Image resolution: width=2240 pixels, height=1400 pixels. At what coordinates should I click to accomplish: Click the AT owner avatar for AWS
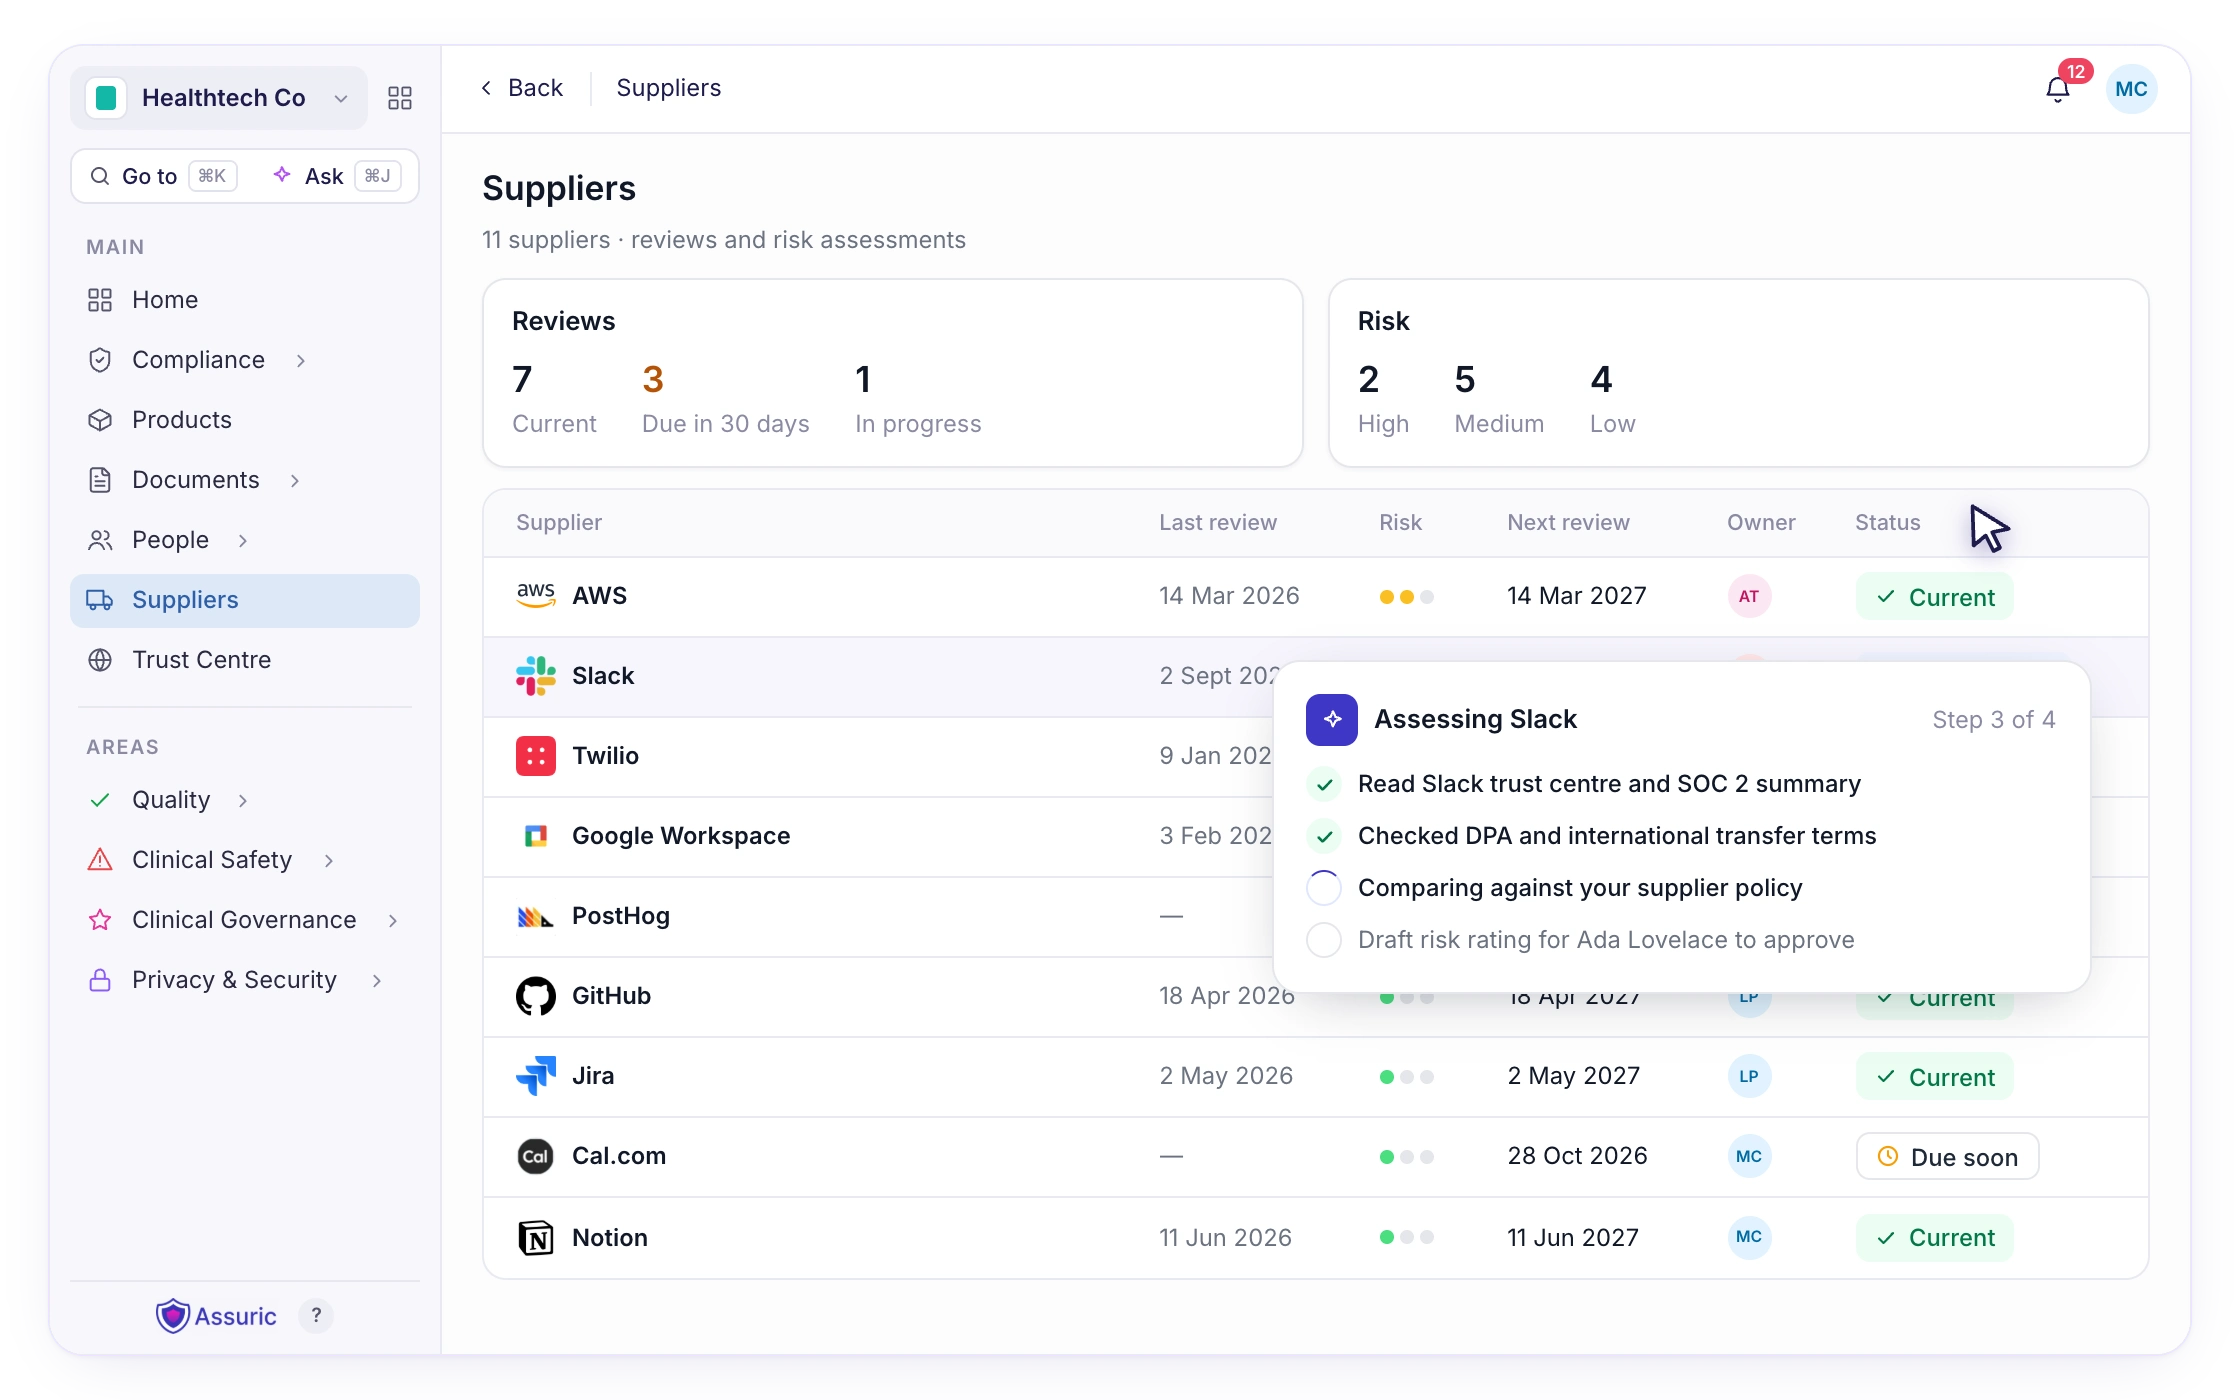pos(1749,596)
